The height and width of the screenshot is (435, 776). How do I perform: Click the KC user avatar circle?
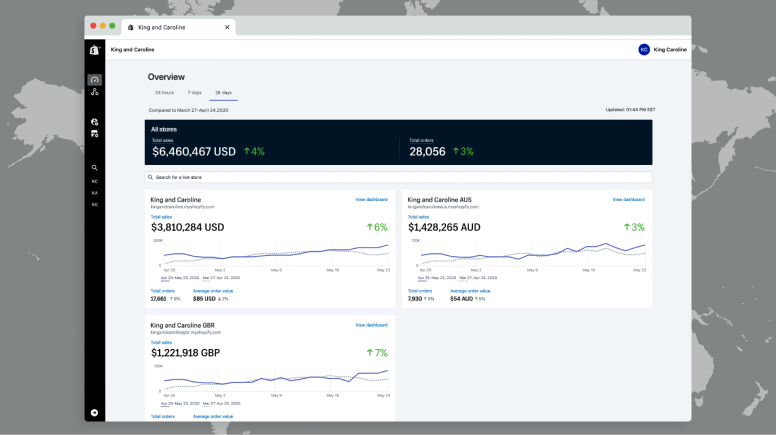coord(644,49)
